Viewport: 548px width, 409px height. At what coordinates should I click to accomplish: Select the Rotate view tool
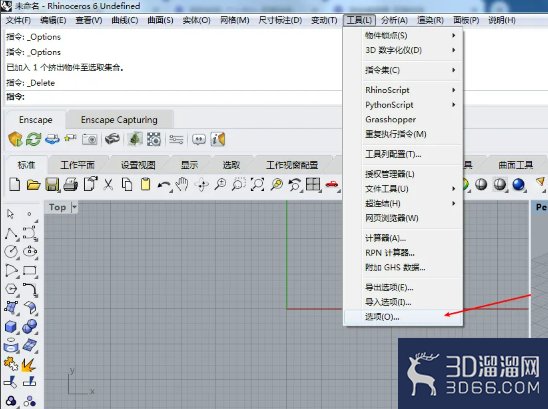click(x=202, y=184)
